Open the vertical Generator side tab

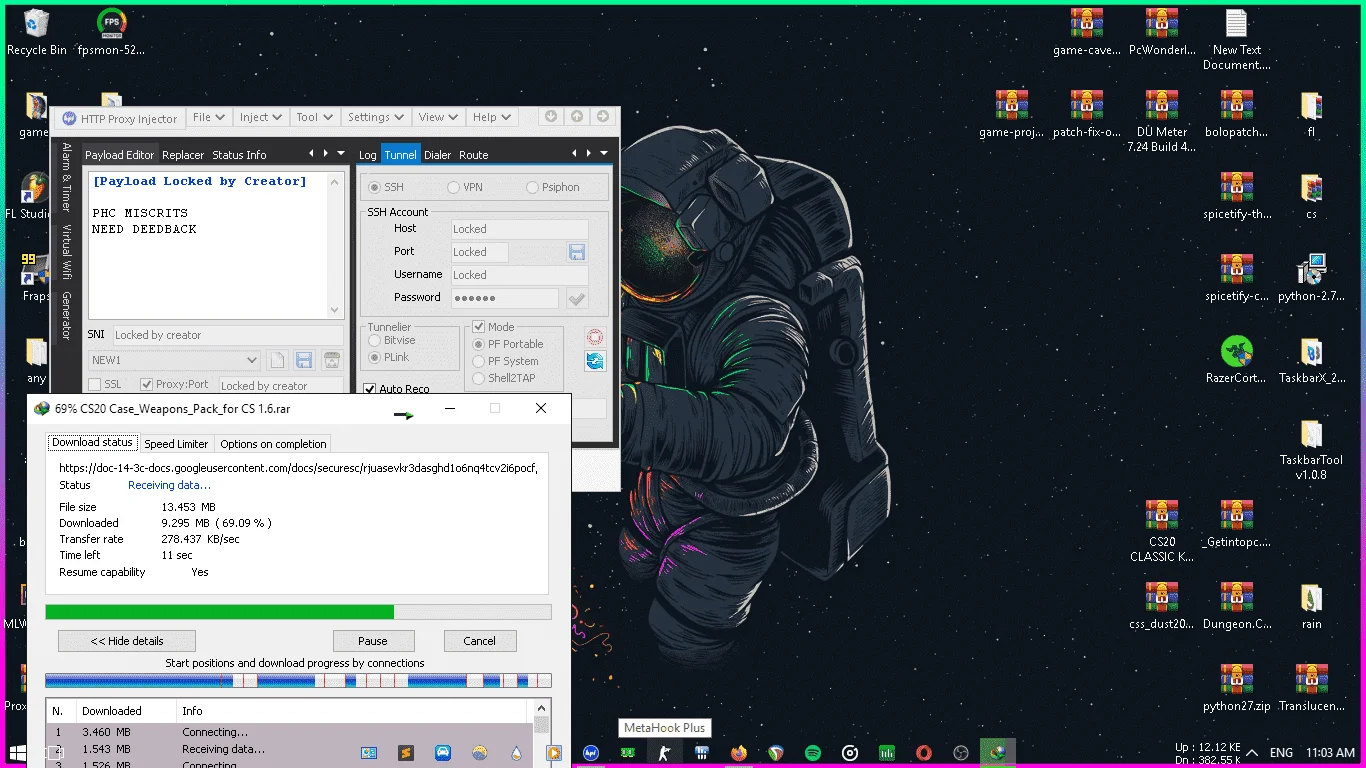[x=67, y=316]
